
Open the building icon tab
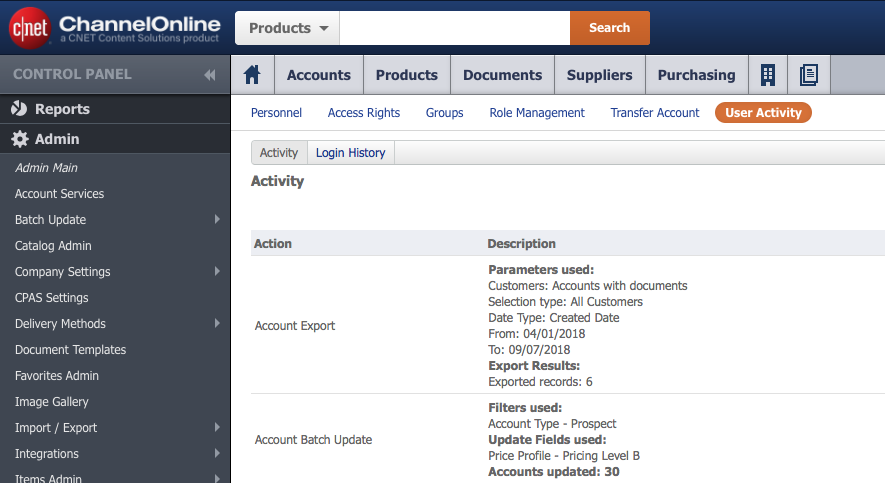pyautogui.click(x=768, y=75)
